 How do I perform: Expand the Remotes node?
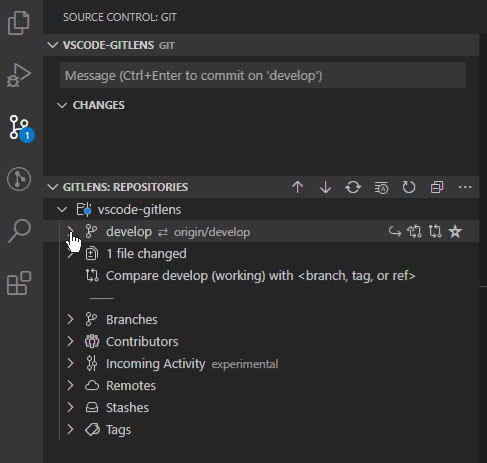point(70,386)
